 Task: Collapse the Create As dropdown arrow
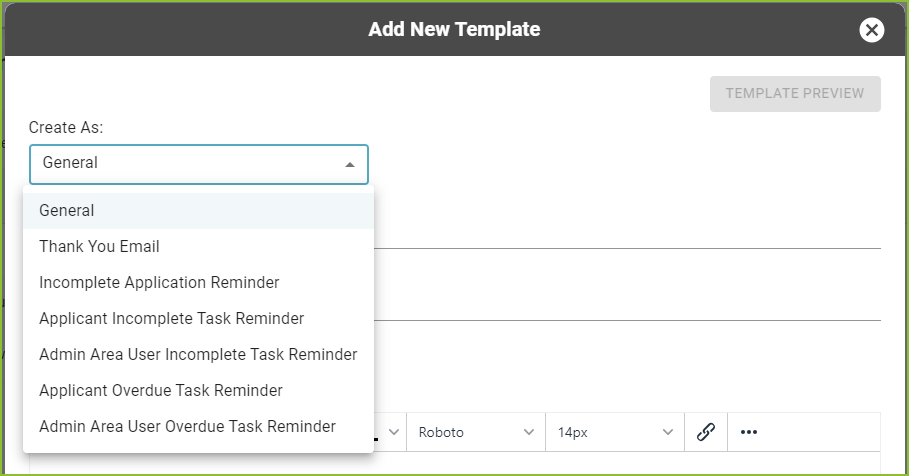point(350,165)
